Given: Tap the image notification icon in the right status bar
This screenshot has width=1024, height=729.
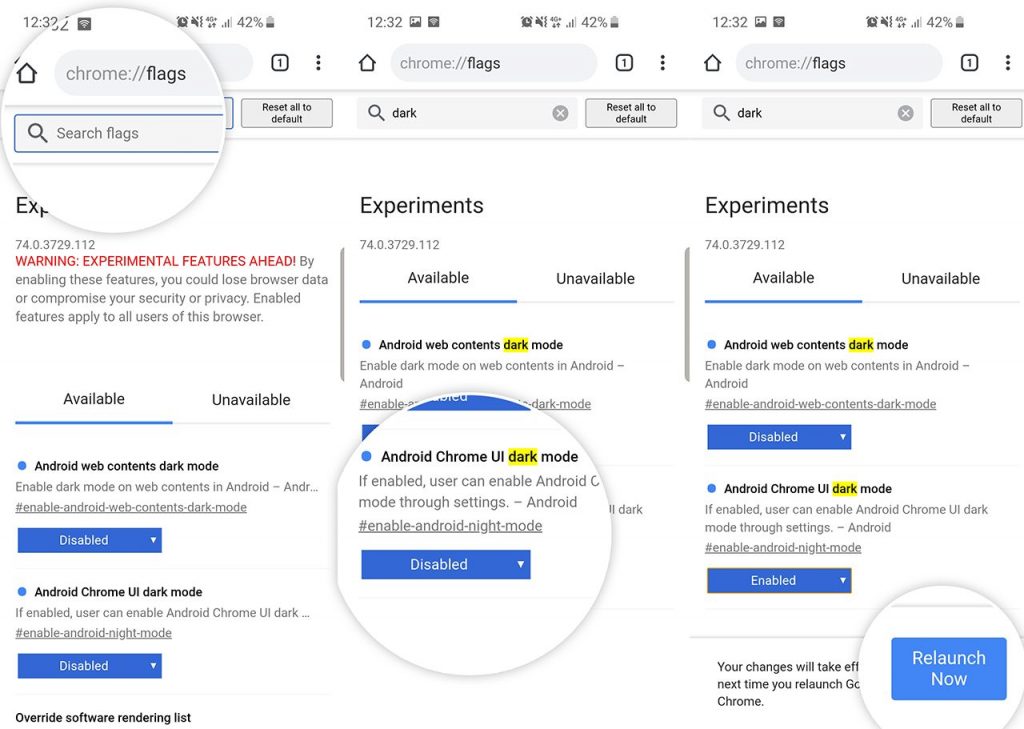Looking at the screenshot, I should 760,22.
